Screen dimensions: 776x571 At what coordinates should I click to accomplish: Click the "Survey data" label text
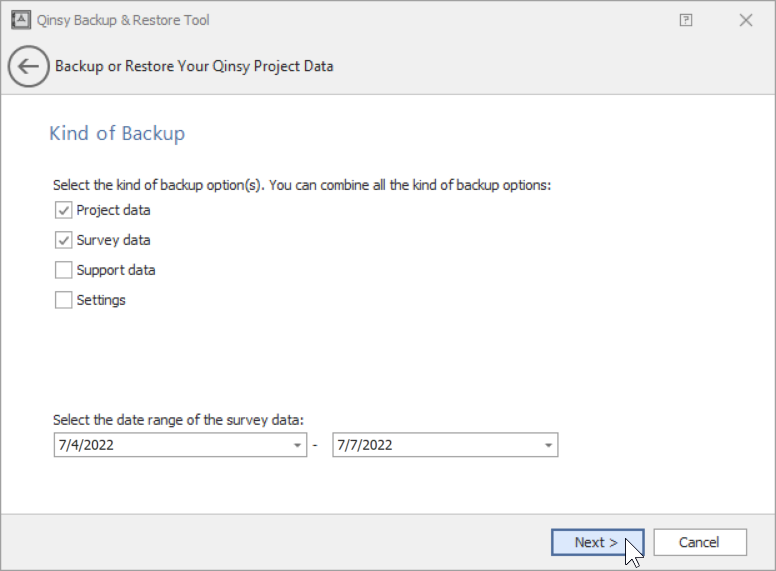point(113,240)
